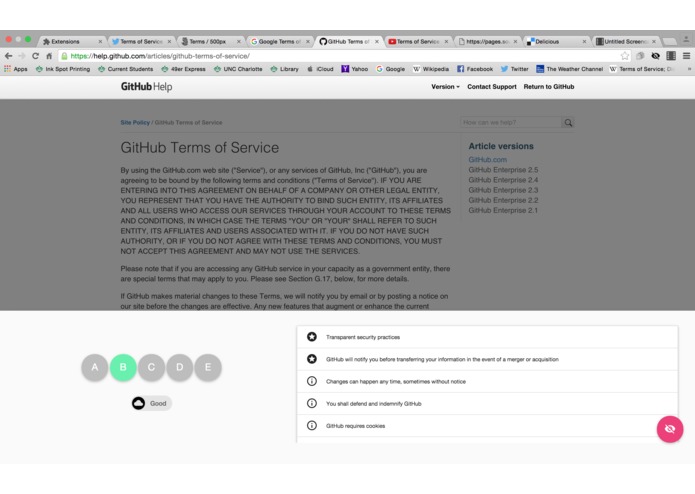Click the How can we help search field
Viewport: 695px width, 494px height.
[x=511, y=123]
